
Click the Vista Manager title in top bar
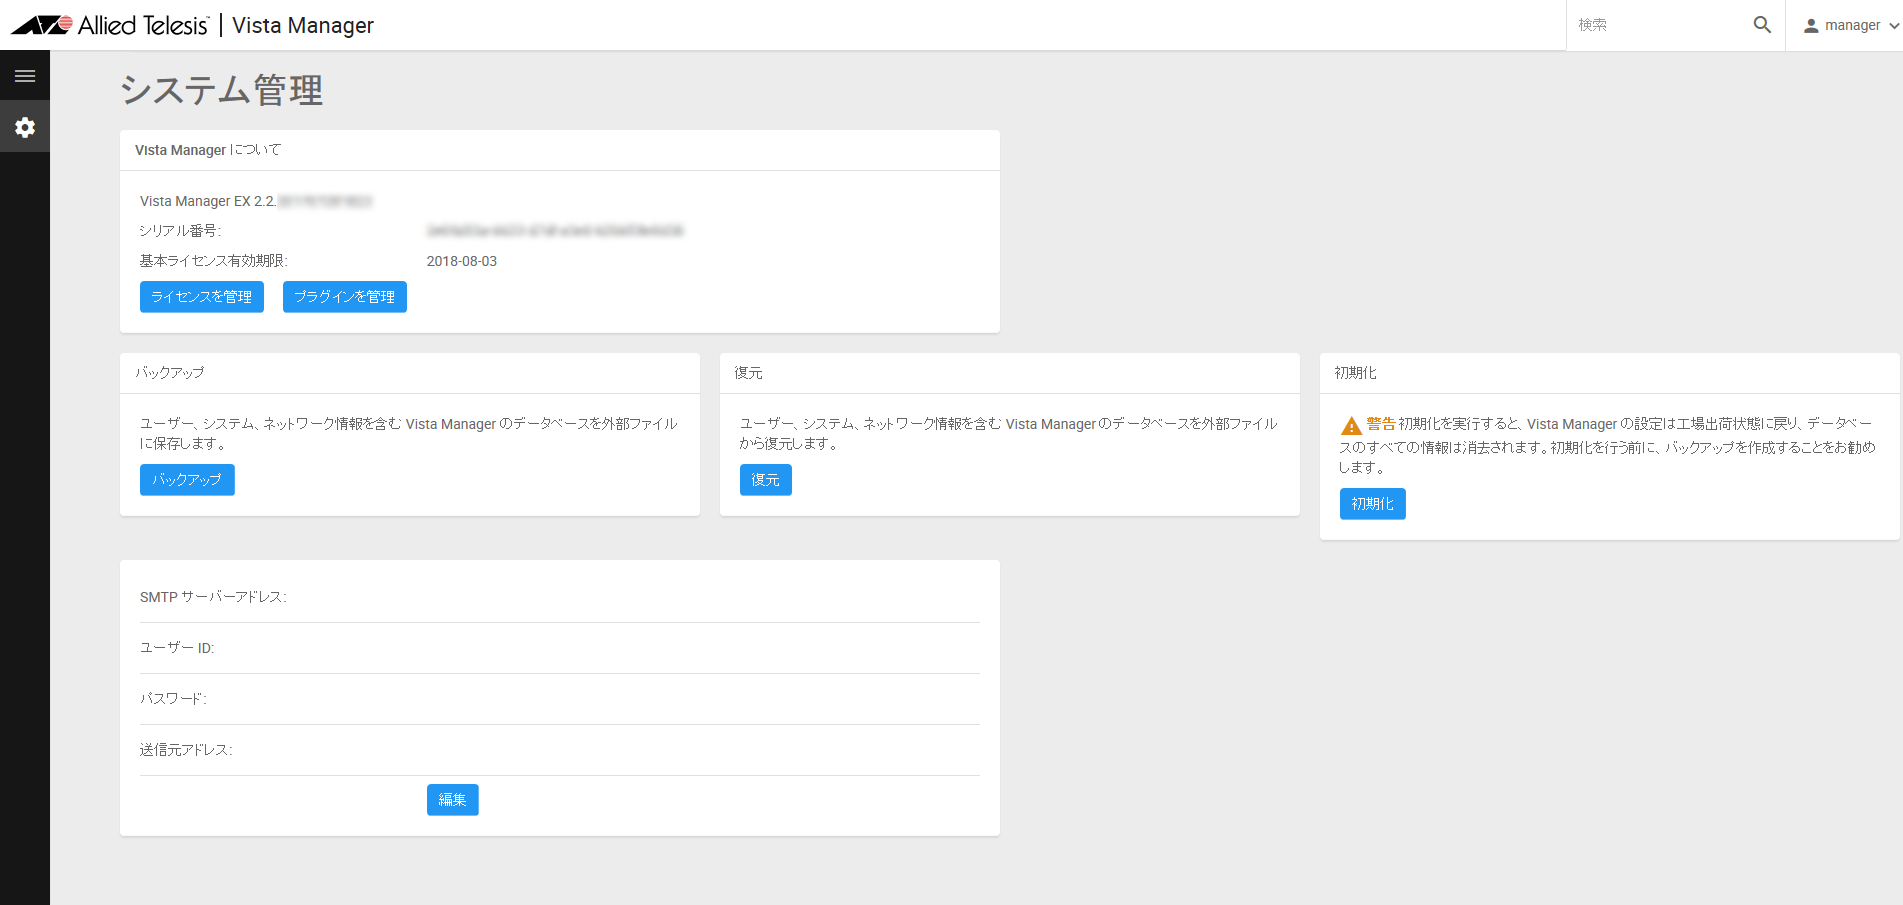pos(303,25)
